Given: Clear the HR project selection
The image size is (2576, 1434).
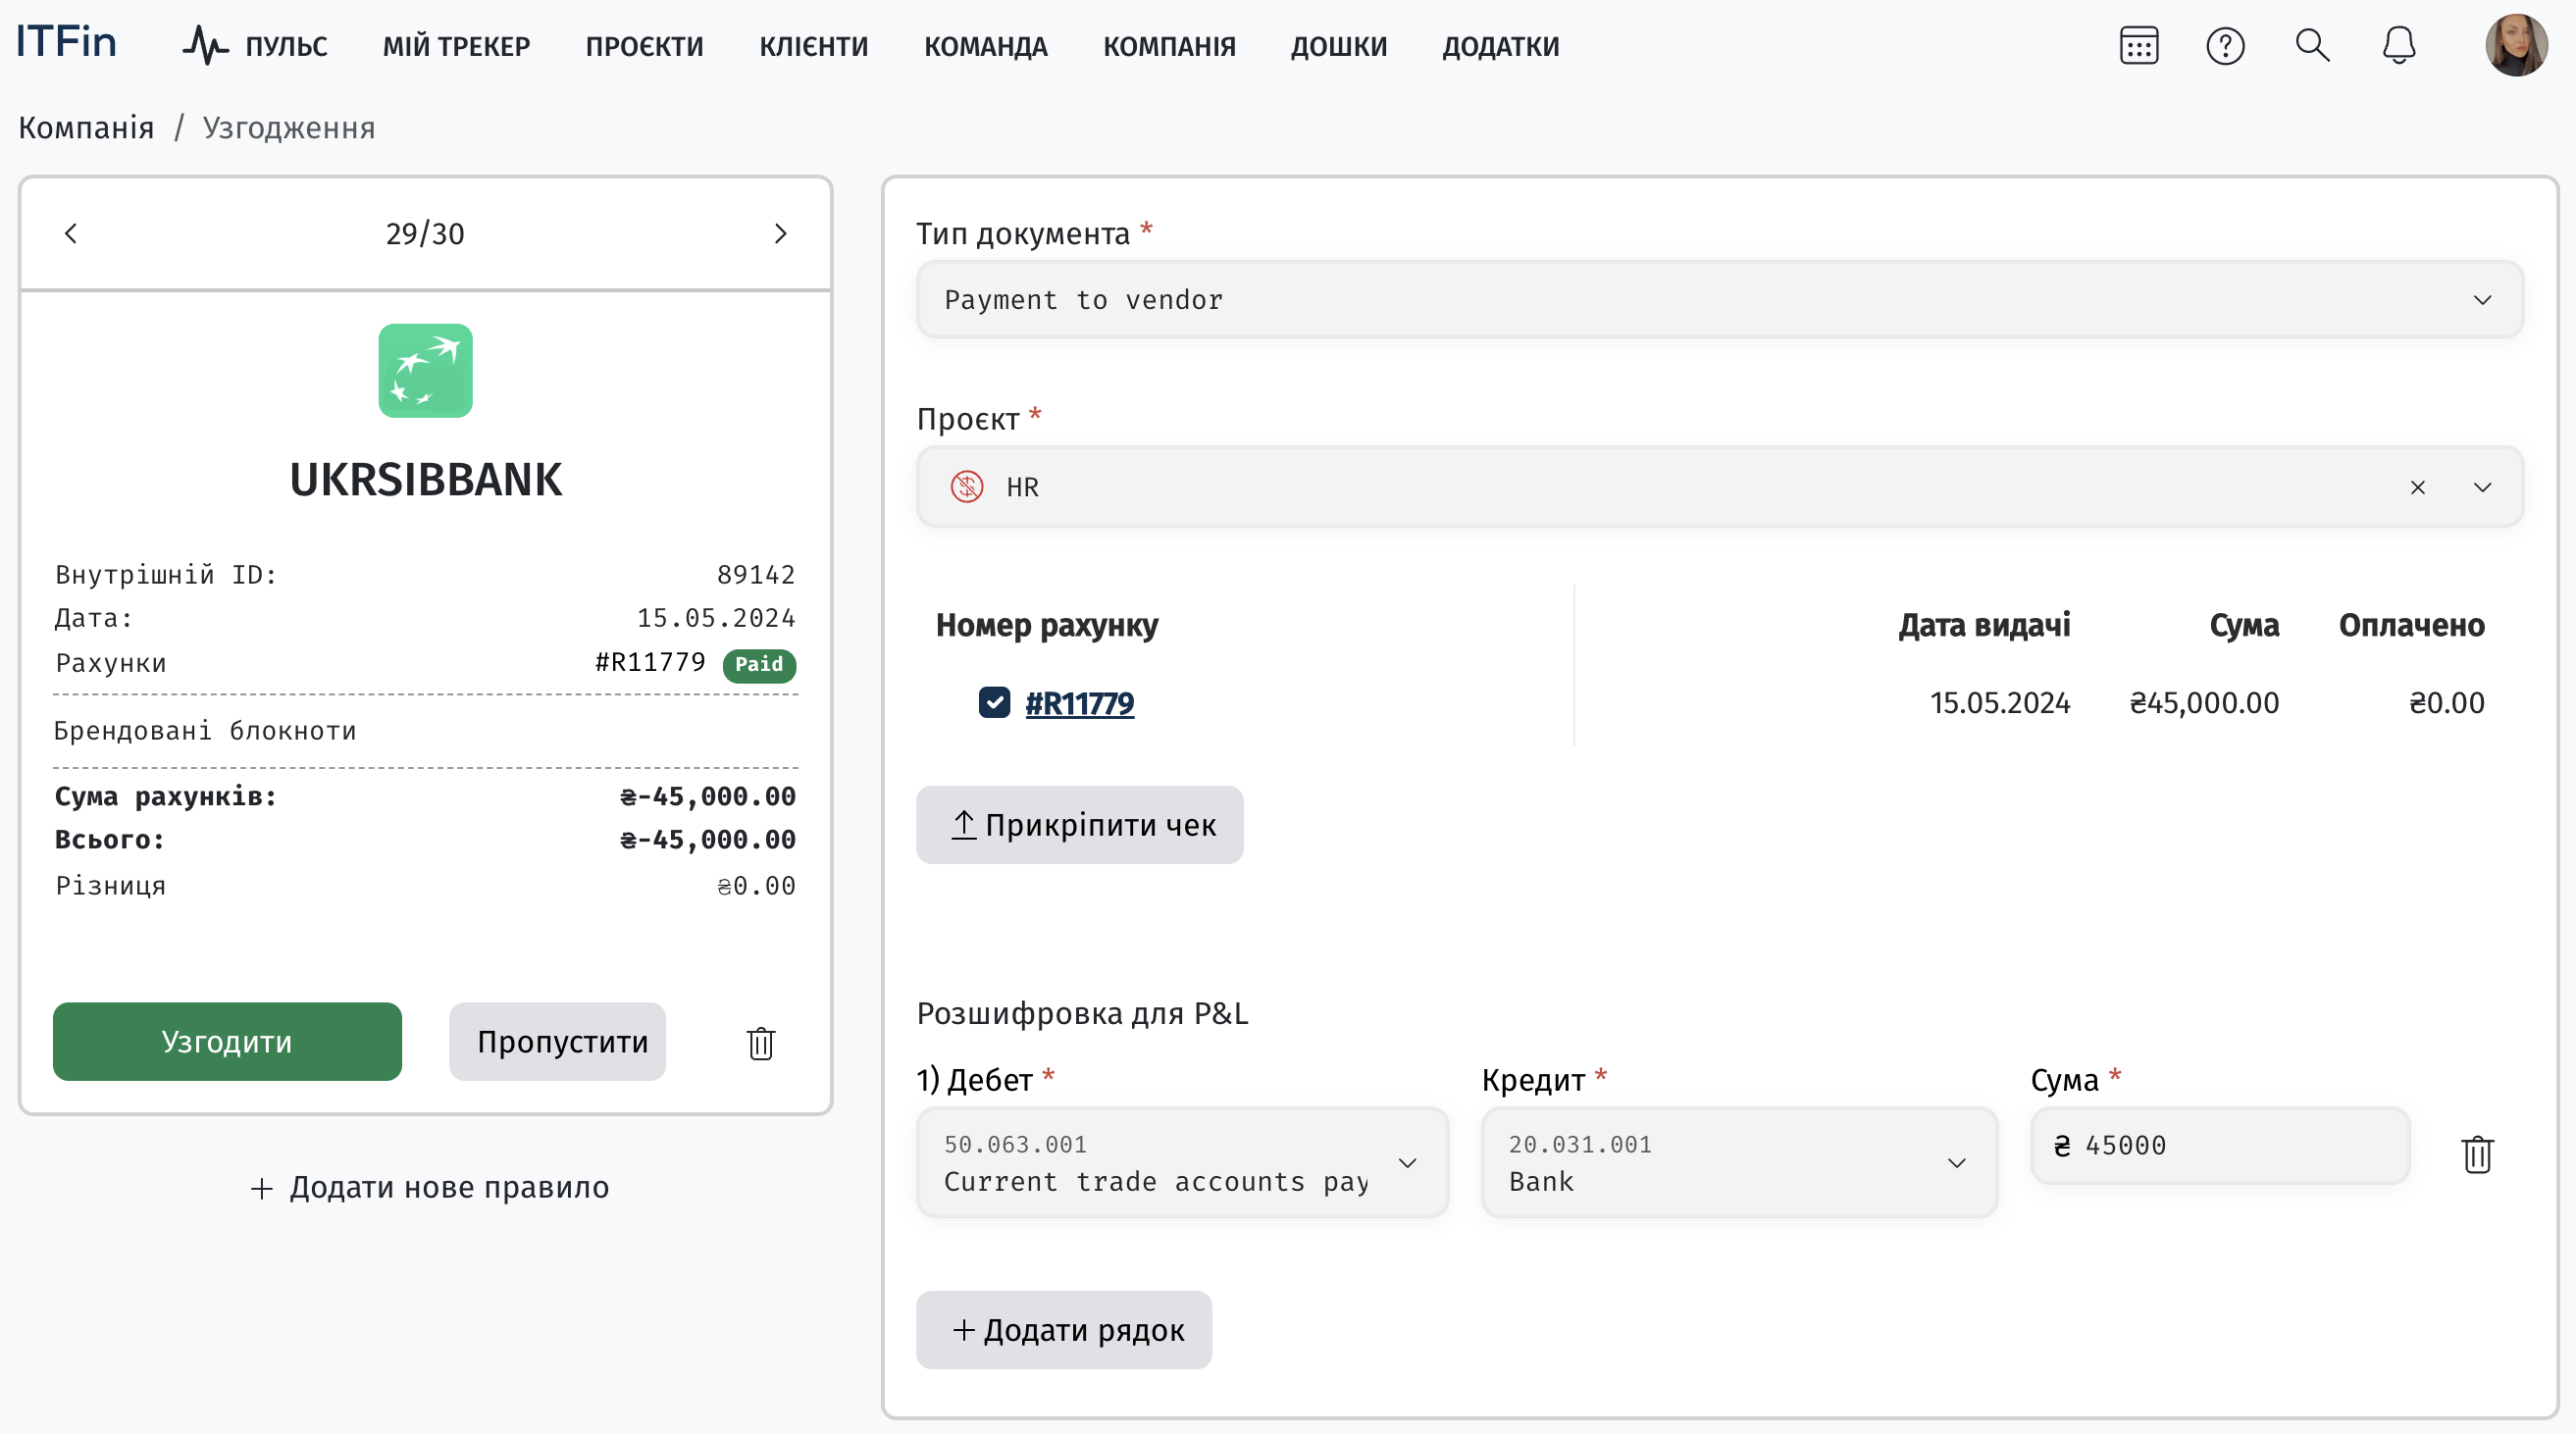Looking at the screenshot, I should (x=2418, y=487).
